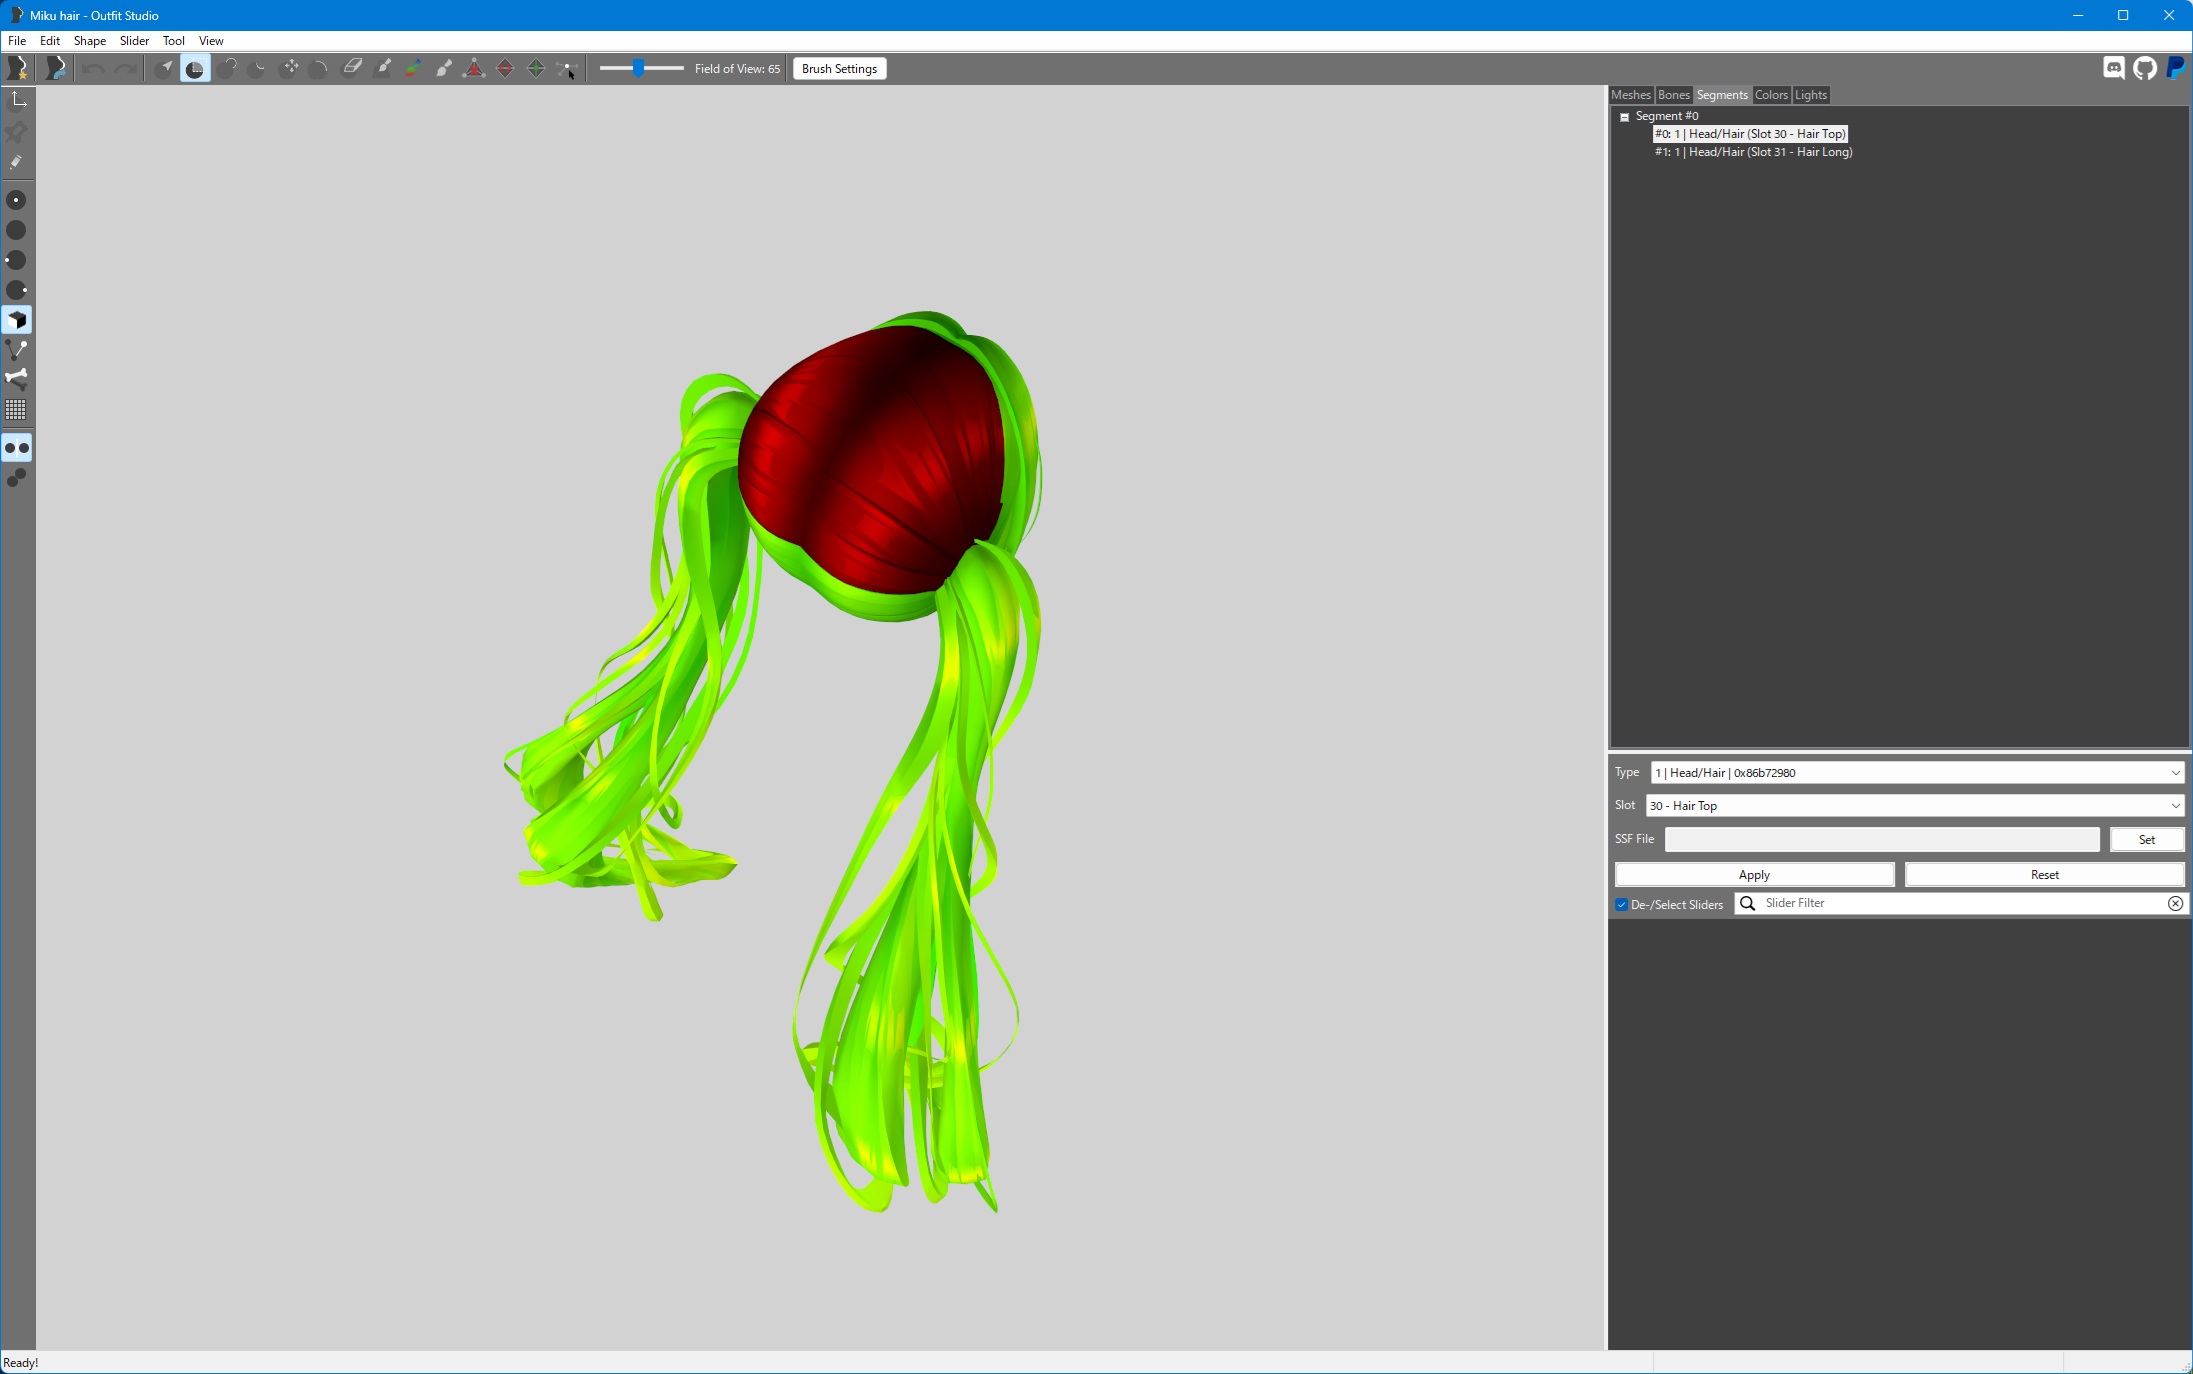Click the SSF File input field
The image size is (2193, 1374).
pyautogui.click(x=1882, y=840)
